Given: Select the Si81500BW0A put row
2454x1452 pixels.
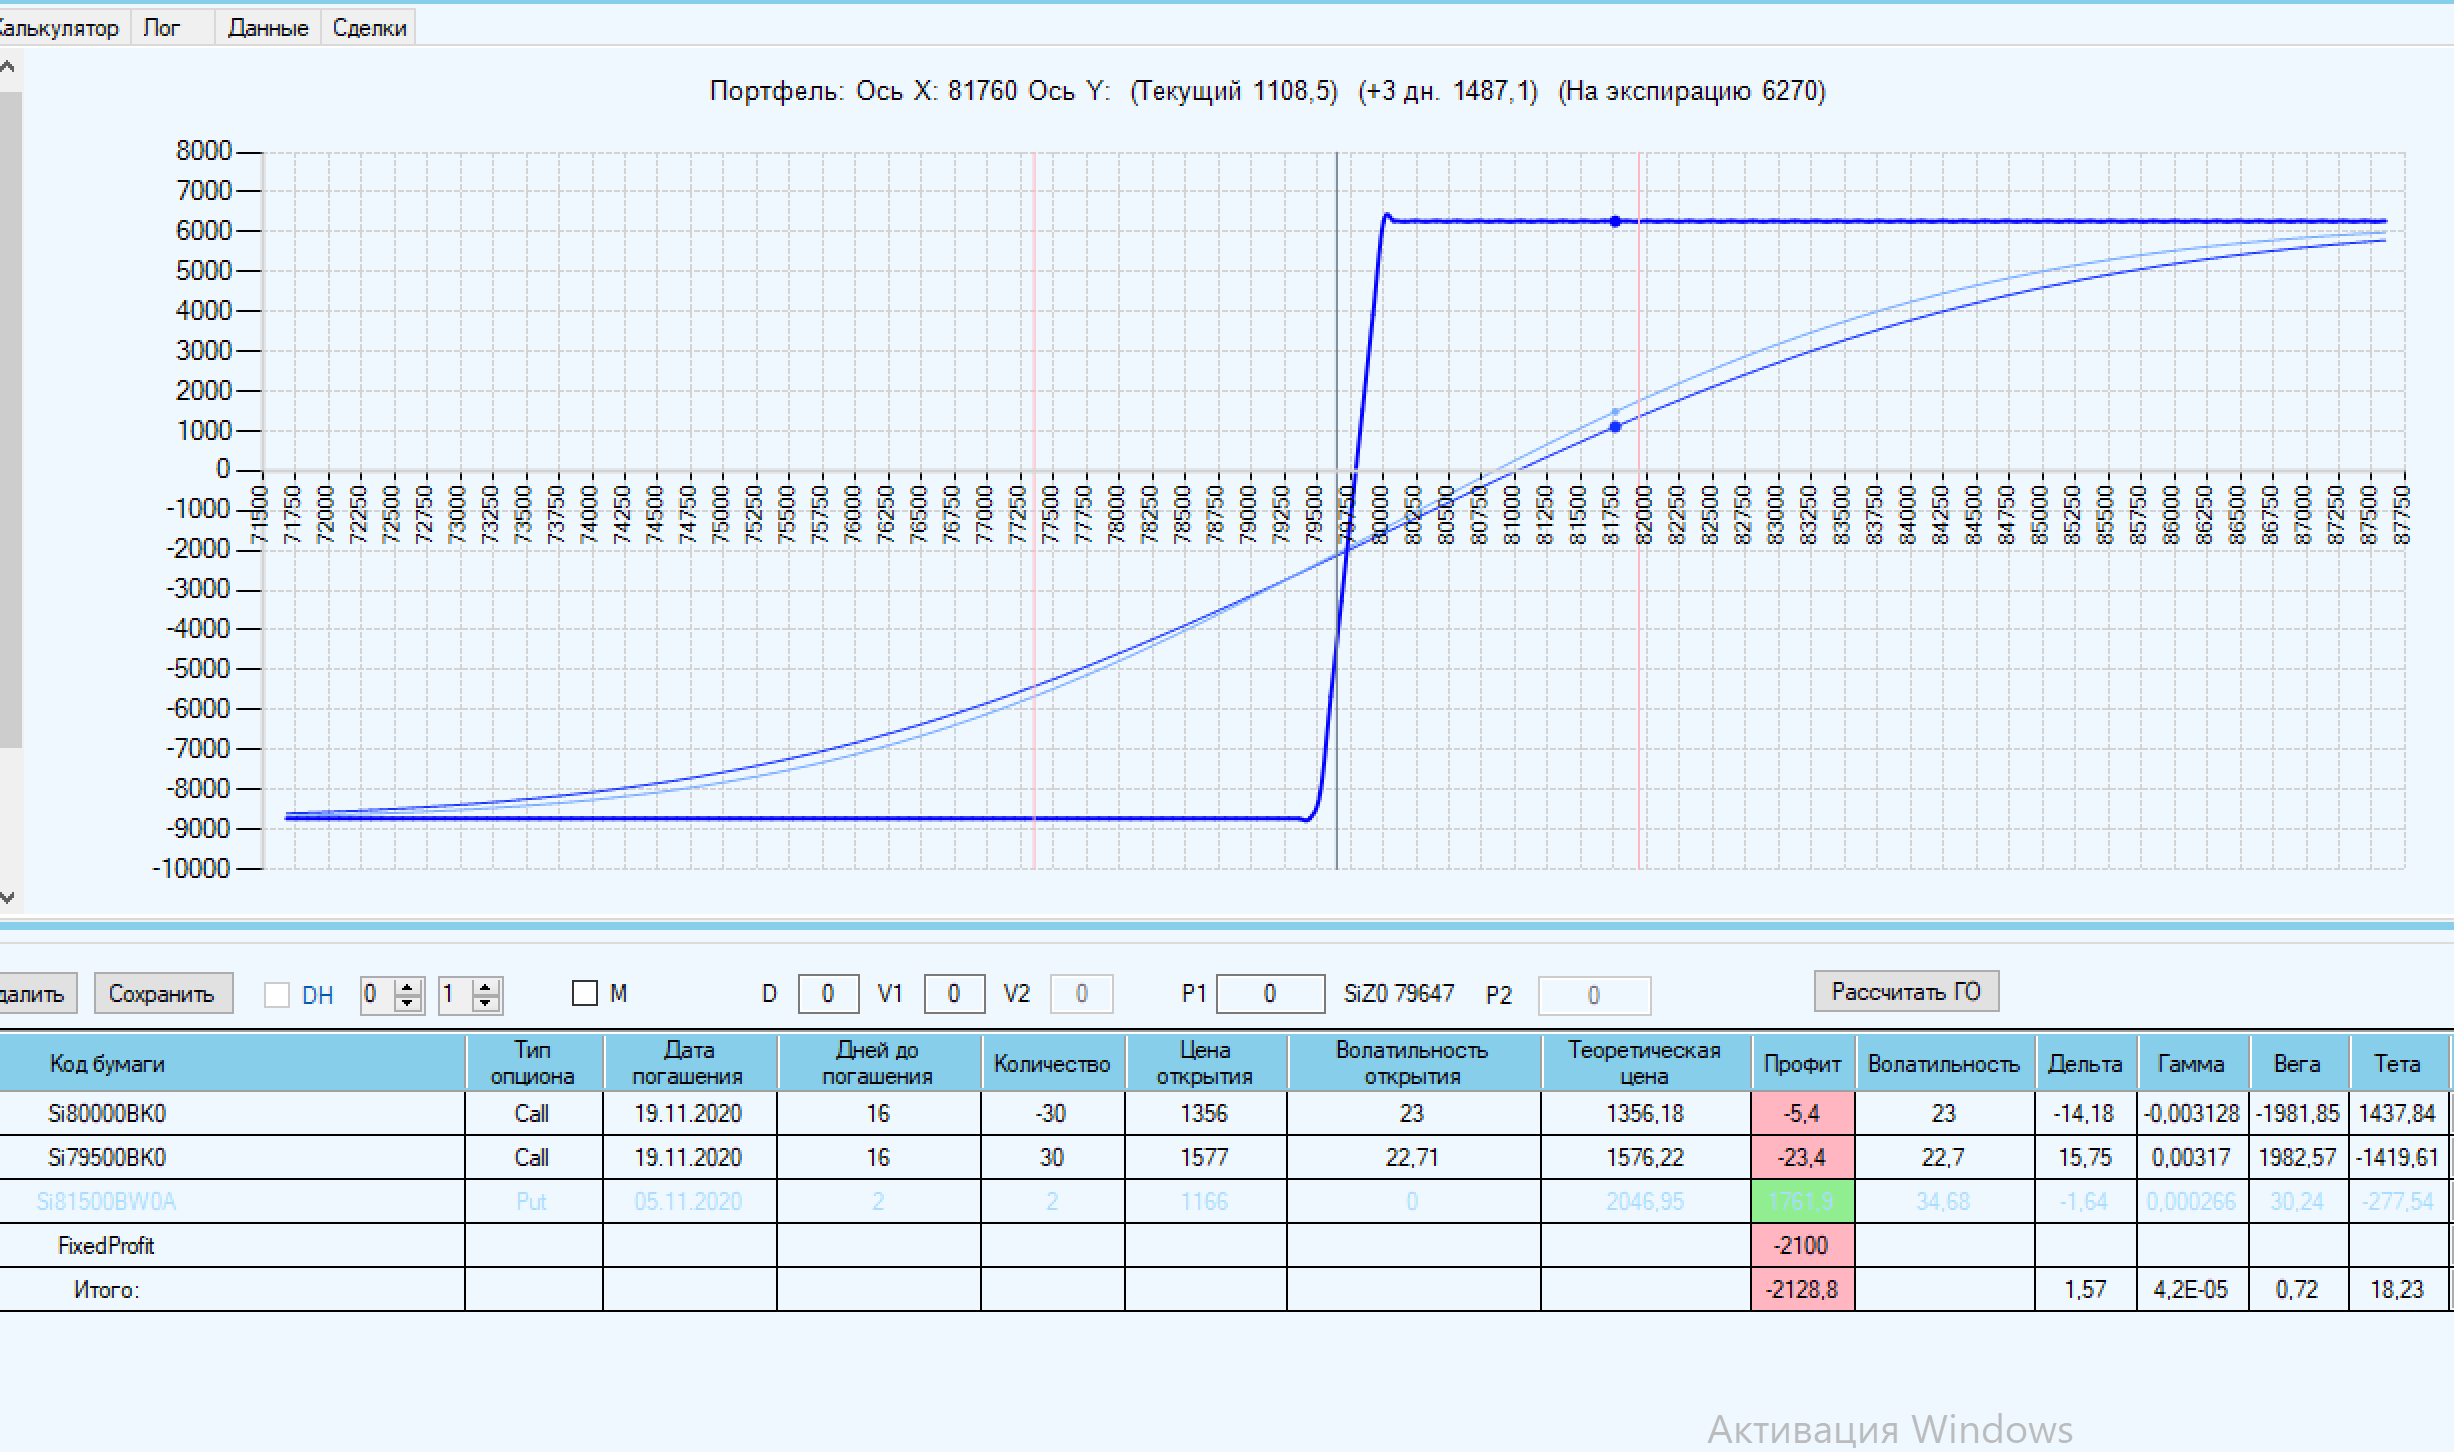Looking at the screenshot, I should [x=107, y=1201].
